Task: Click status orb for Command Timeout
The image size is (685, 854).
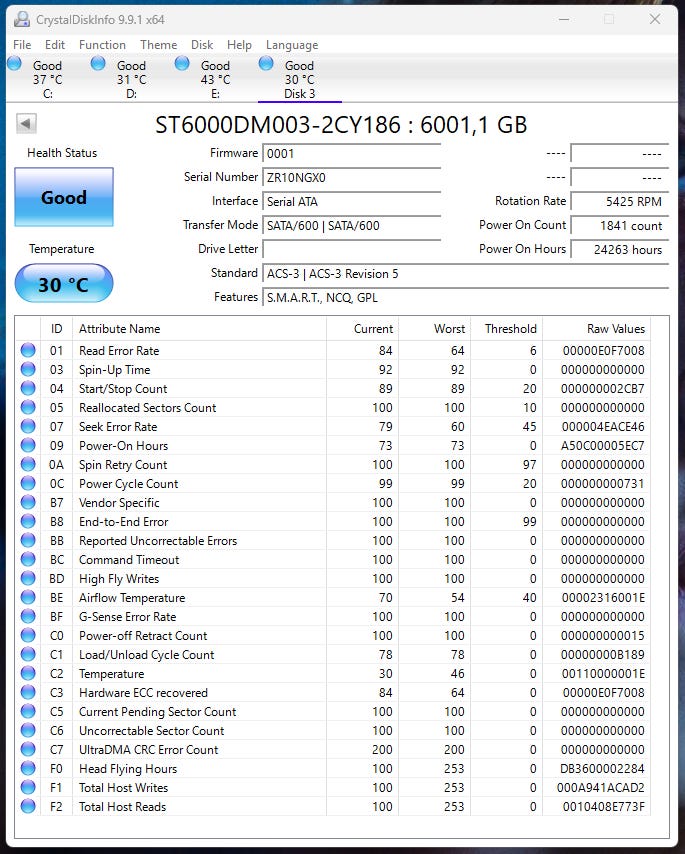Action: [28, 559]
